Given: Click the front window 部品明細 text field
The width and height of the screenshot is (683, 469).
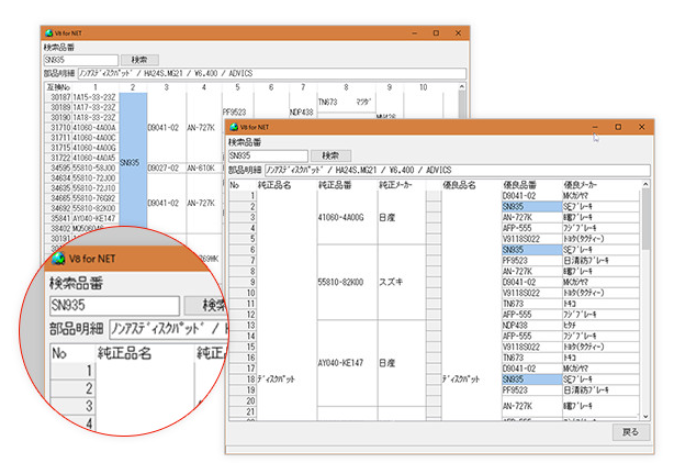Looking at the screenshot, I should coord(449,170).
